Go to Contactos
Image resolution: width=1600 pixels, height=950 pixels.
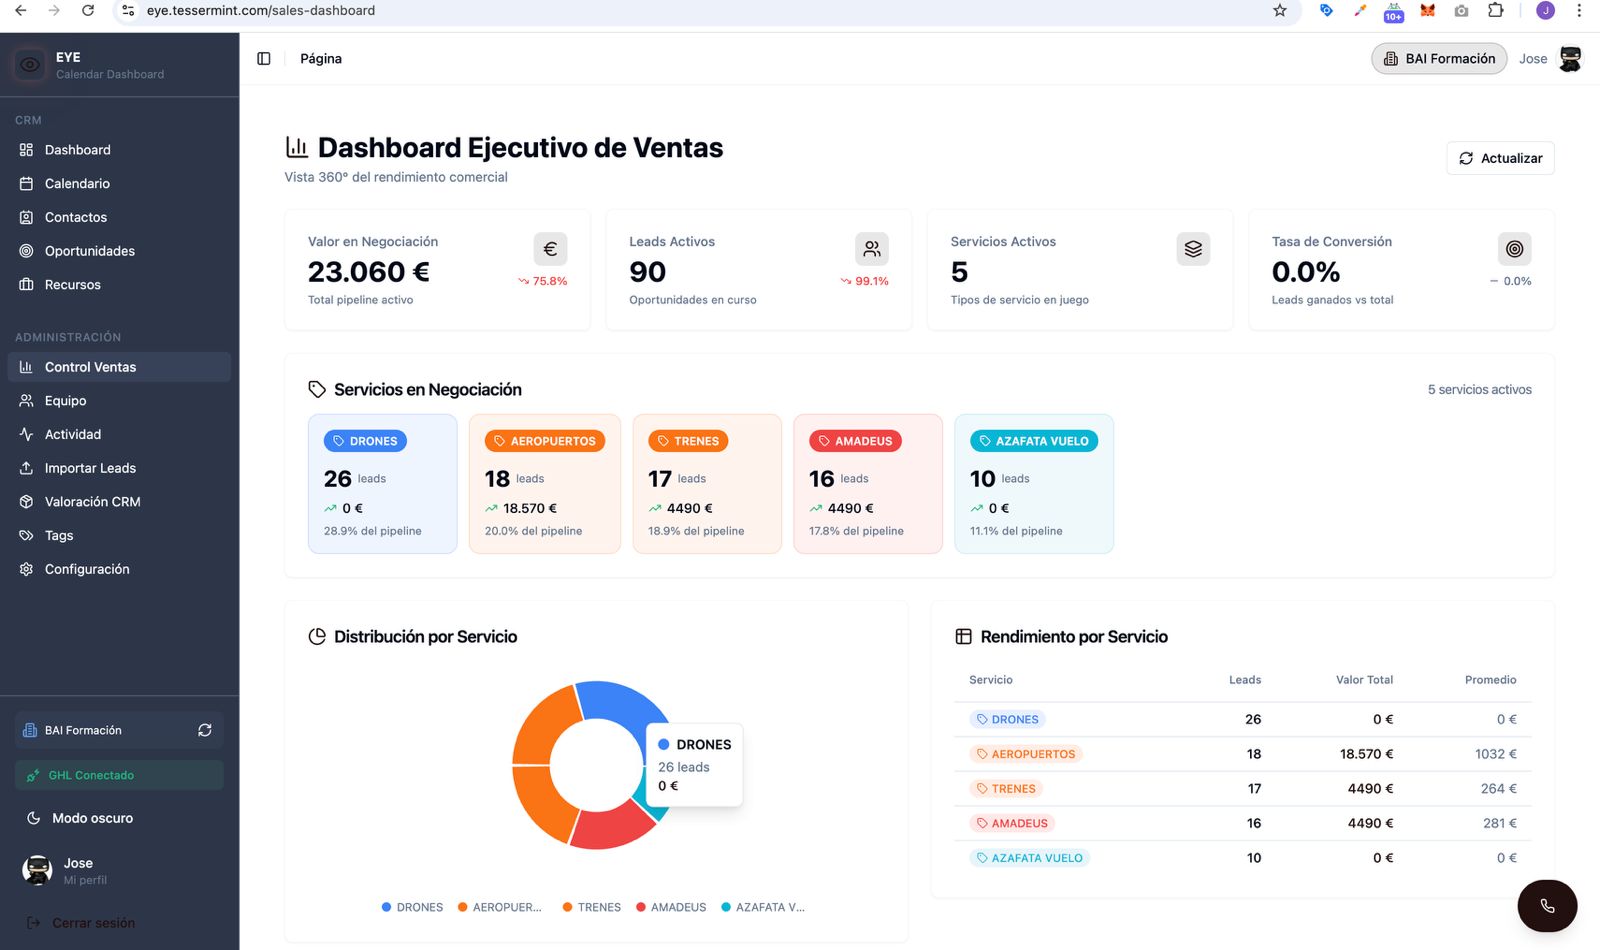coord(120,217)
